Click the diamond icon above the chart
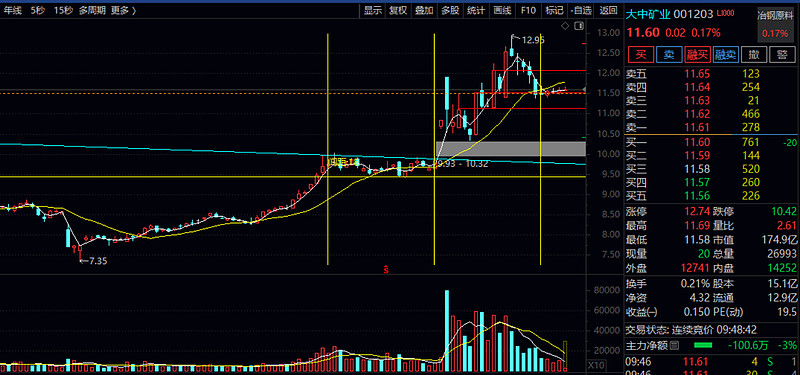 566,26
